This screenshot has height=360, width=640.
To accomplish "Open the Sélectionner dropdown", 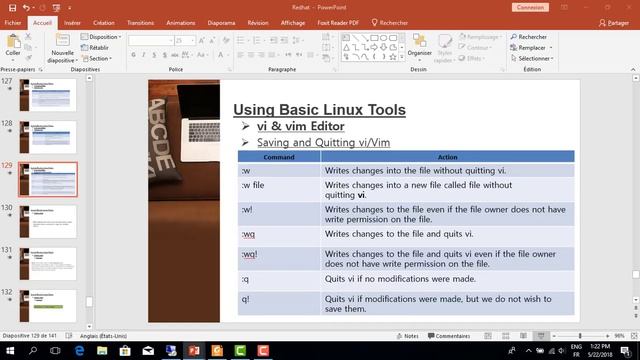I will (x=532, y=58).
